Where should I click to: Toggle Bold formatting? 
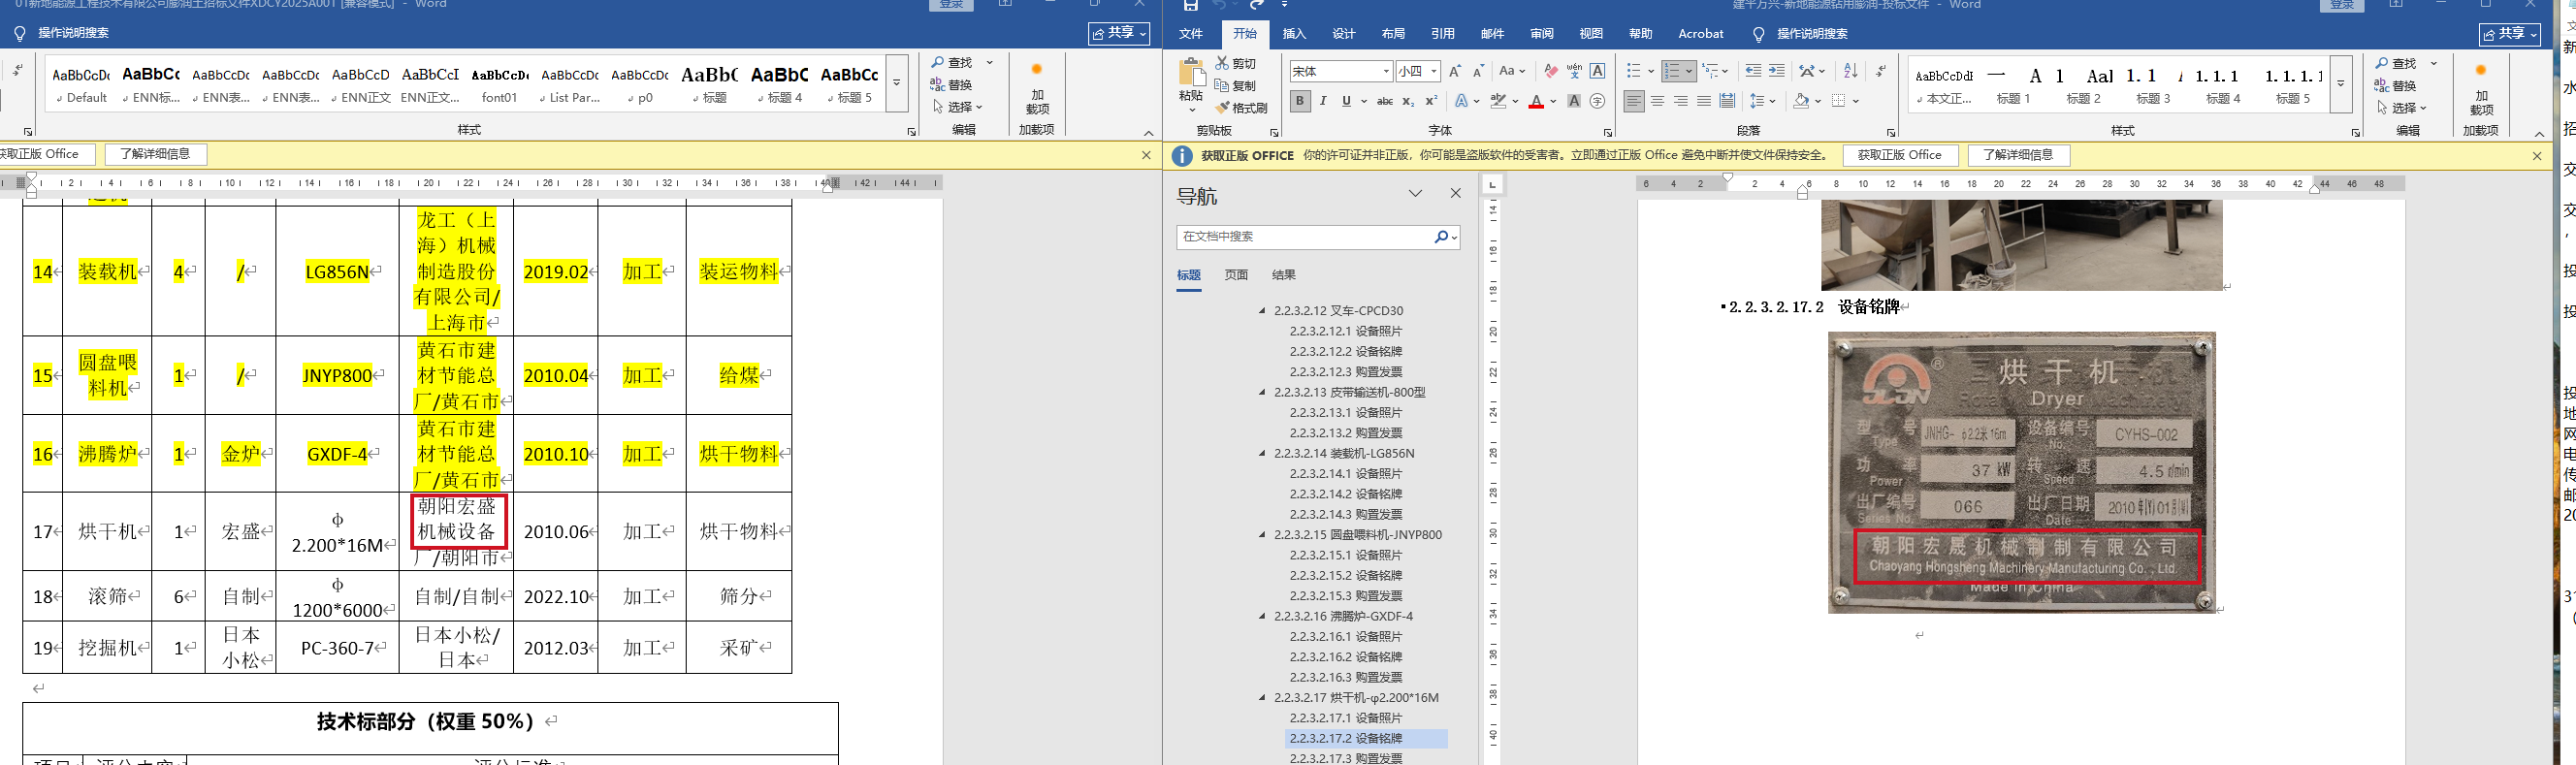(x=1300, y=101)
